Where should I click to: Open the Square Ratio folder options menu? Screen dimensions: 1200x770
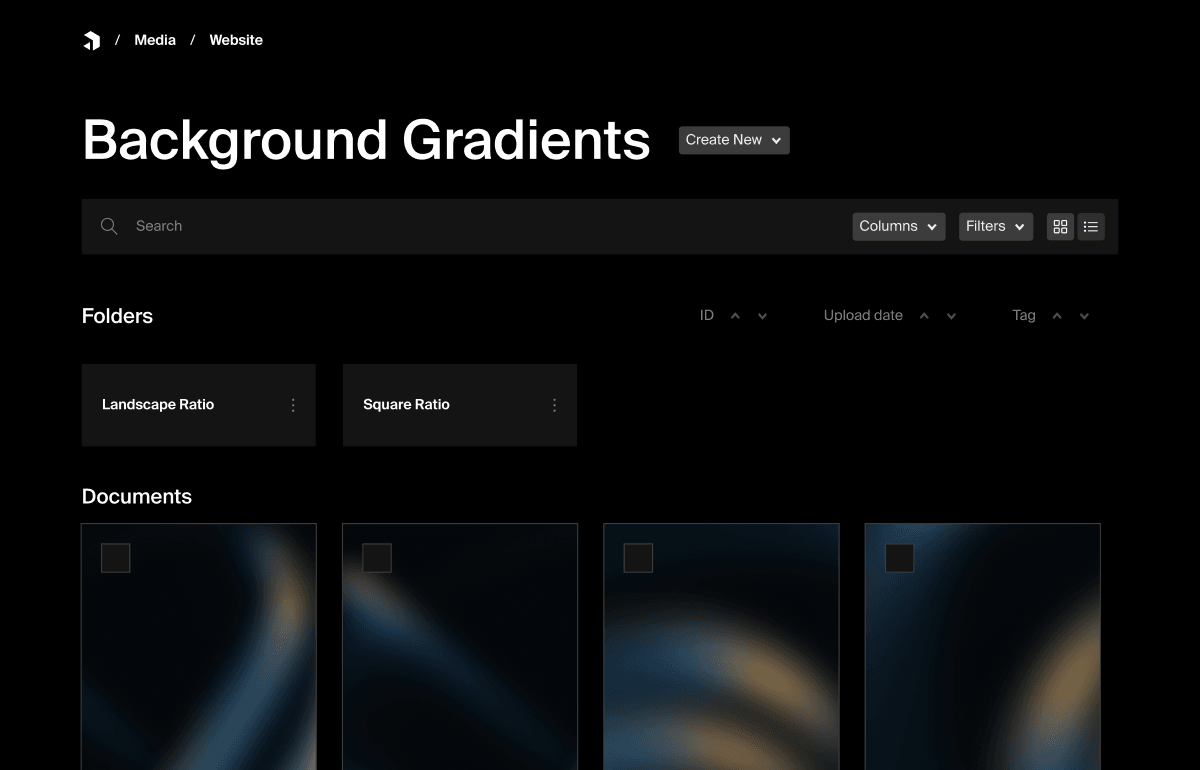pos(554,405)
